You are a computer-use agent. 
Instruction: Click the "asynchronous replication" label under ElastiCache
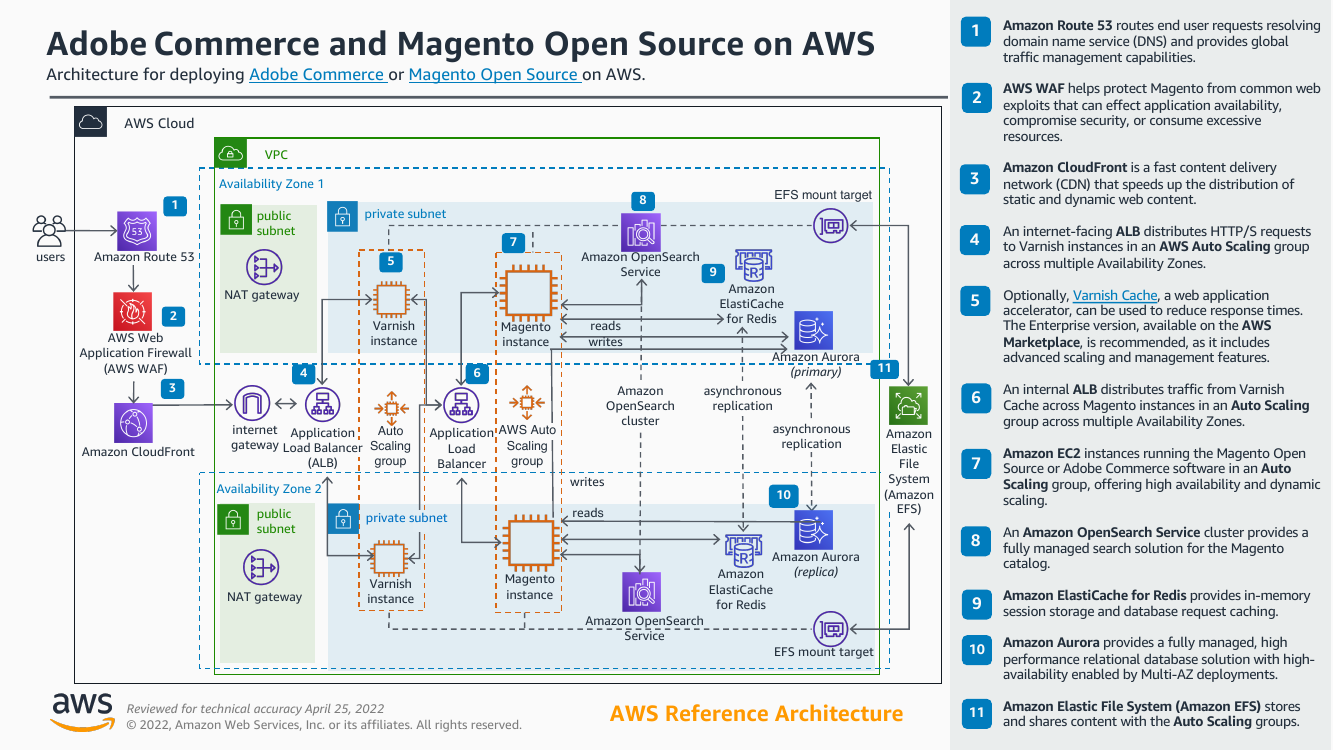(742, 398)
